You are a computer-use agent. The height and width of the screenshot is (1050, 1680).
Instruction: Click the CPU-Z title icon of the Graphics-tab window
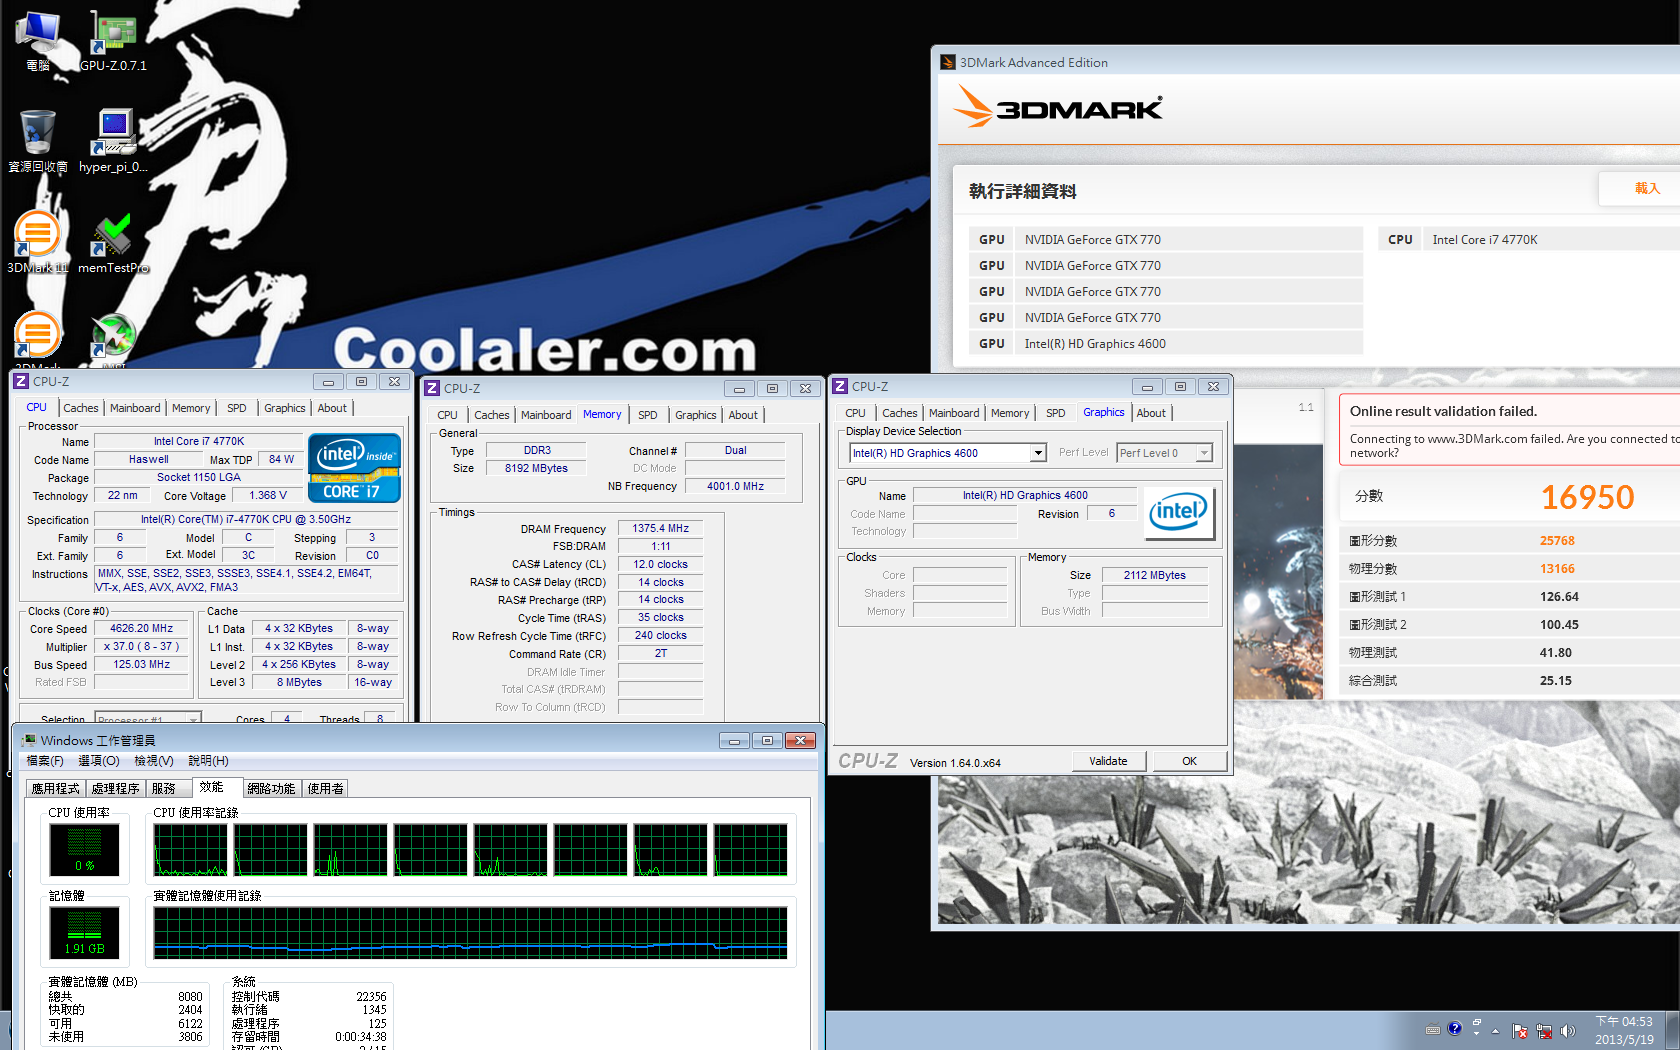(x=840, y=386)
